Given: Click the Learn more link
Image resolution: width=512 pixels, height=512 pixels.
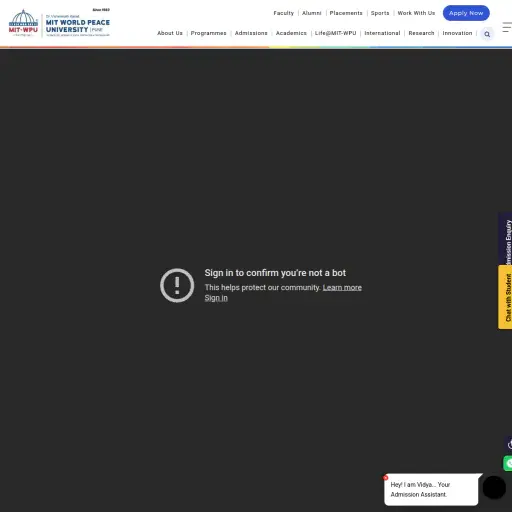Looking at the screenshot, I should pos(342,287).
